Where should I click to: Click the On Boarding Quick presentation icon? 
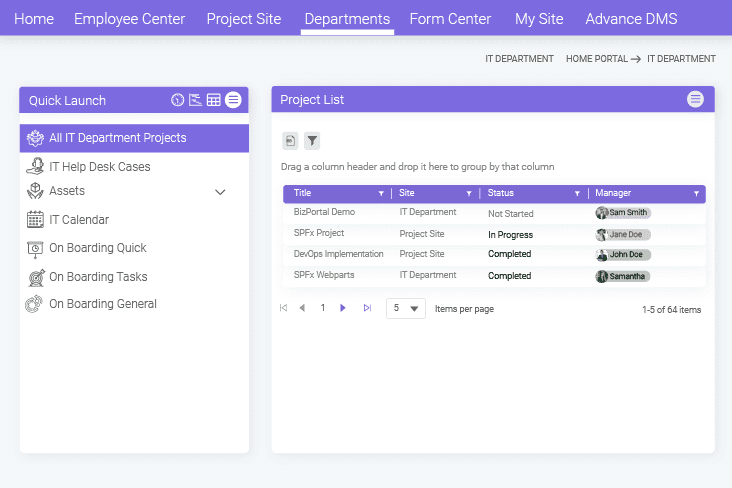(x=35, y=249)
